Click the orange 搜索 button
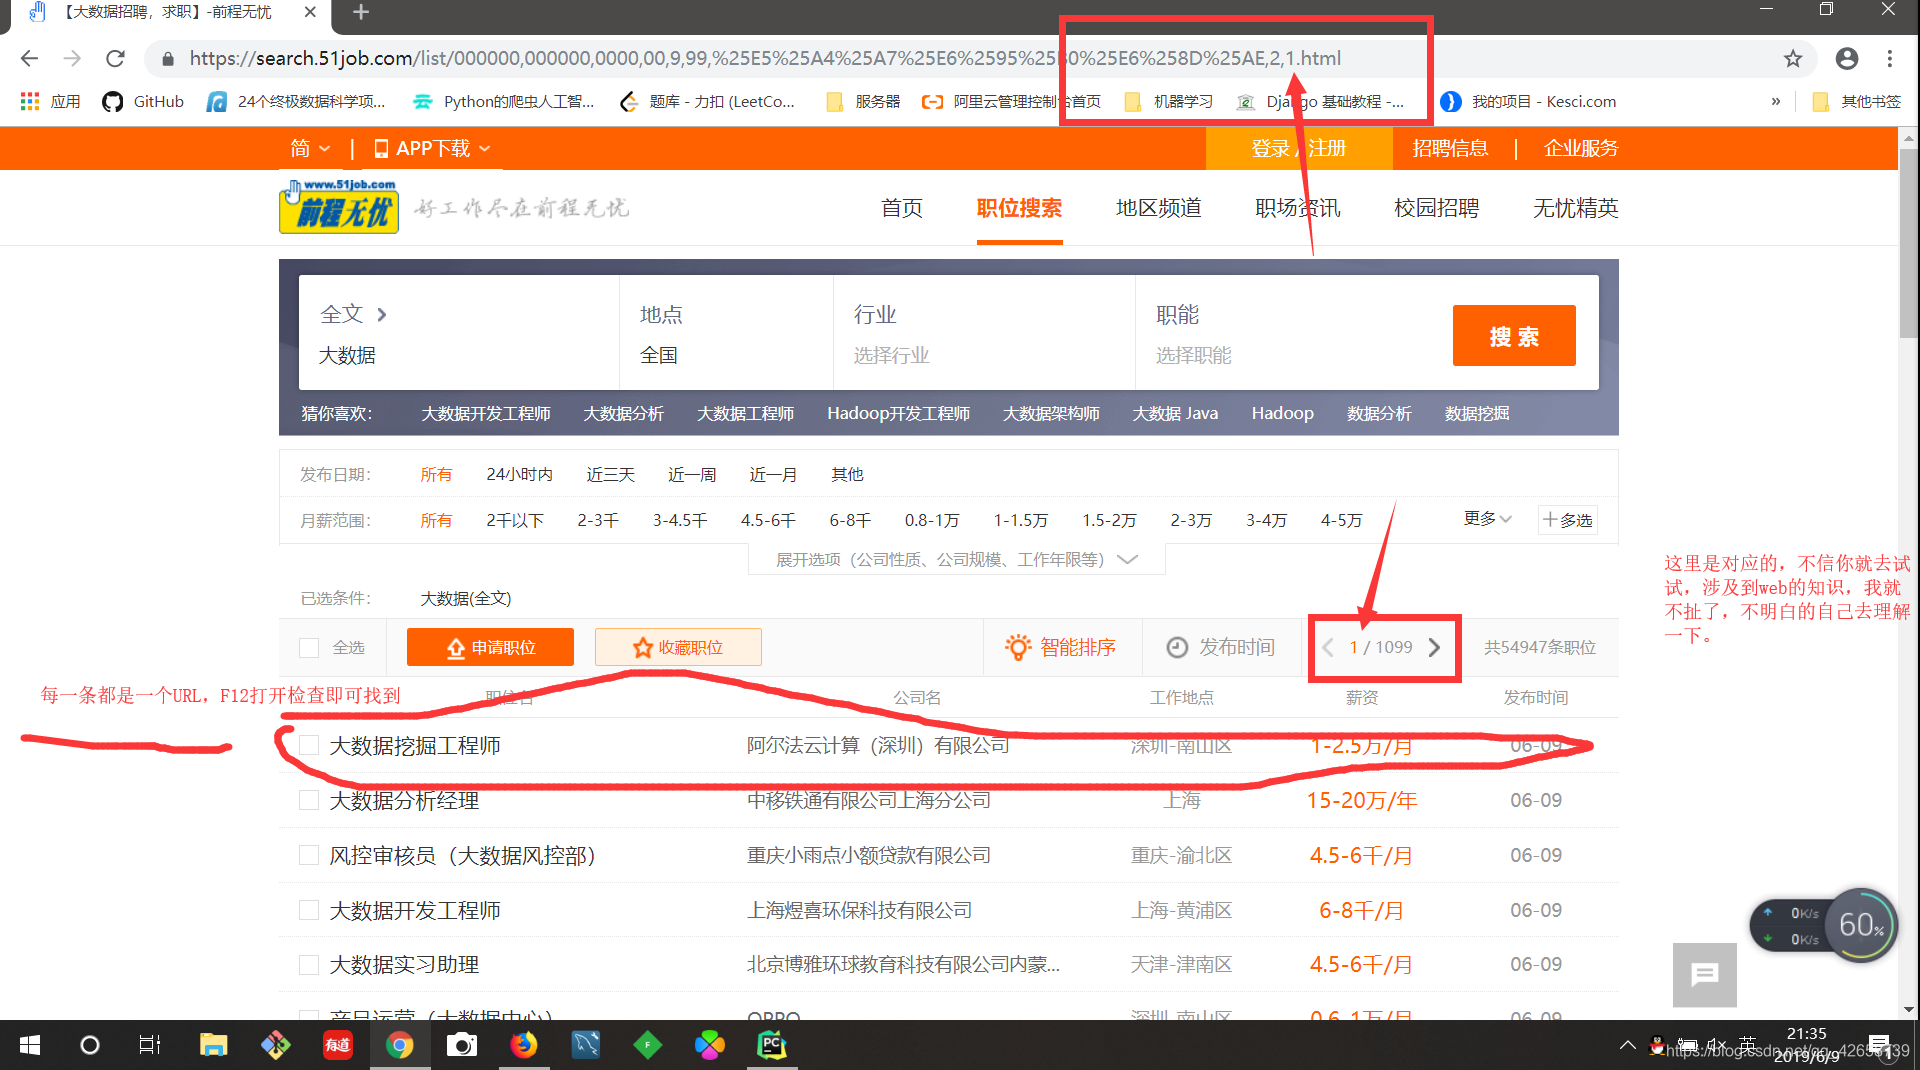The height and width of the screenshot is (1070, 1920). coord(1514,336)
